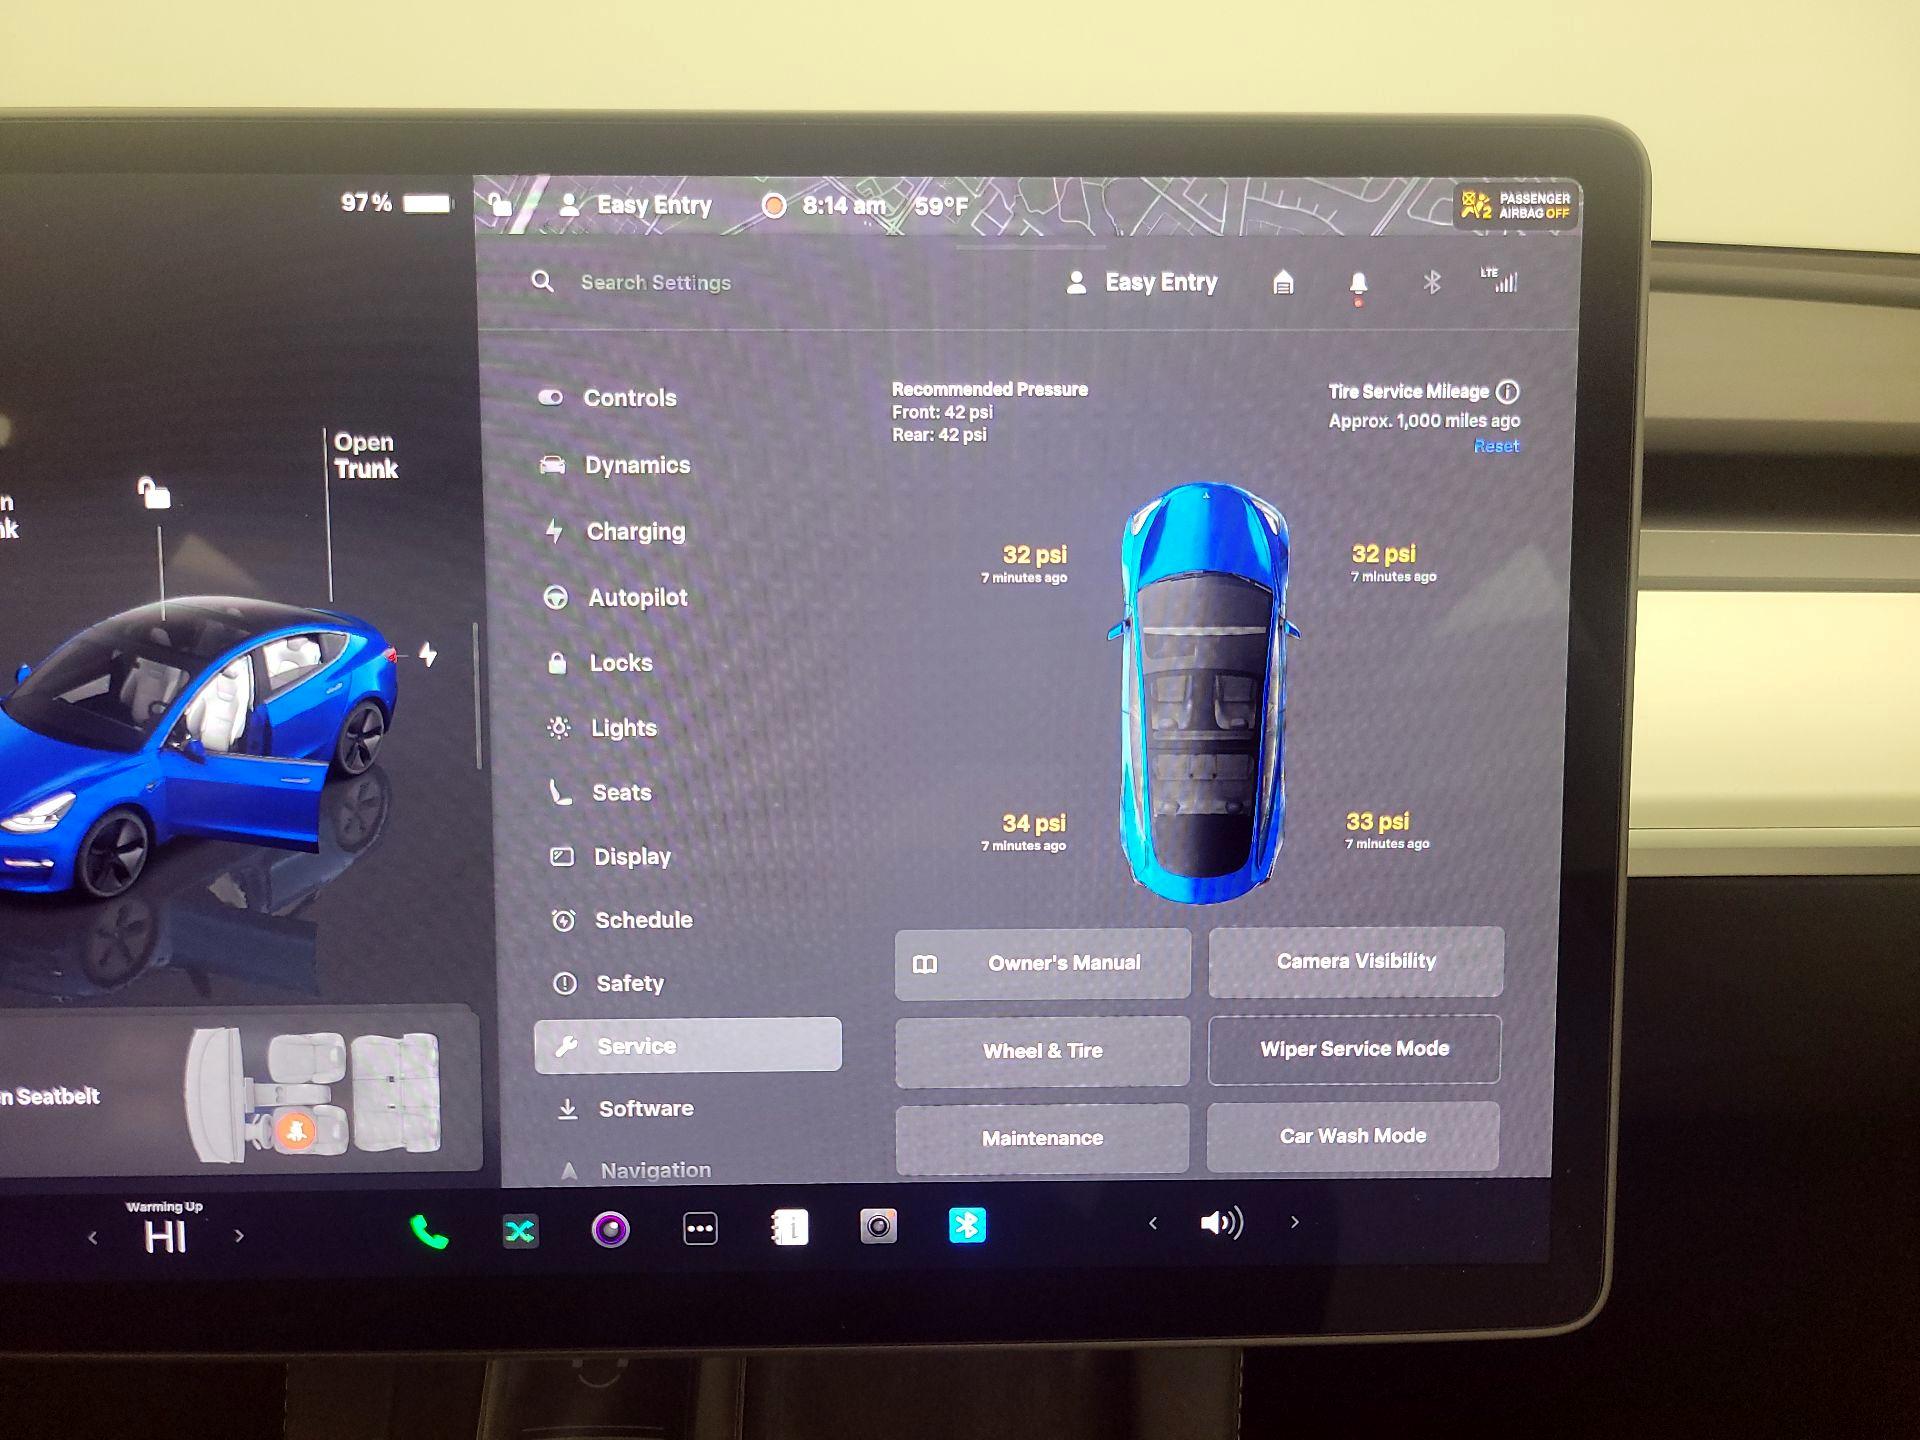Toggle the car unlock icon above vehicle
Image resolution: width=1920 pixels, height=1440 pixels.
click(x=154, y=492)
